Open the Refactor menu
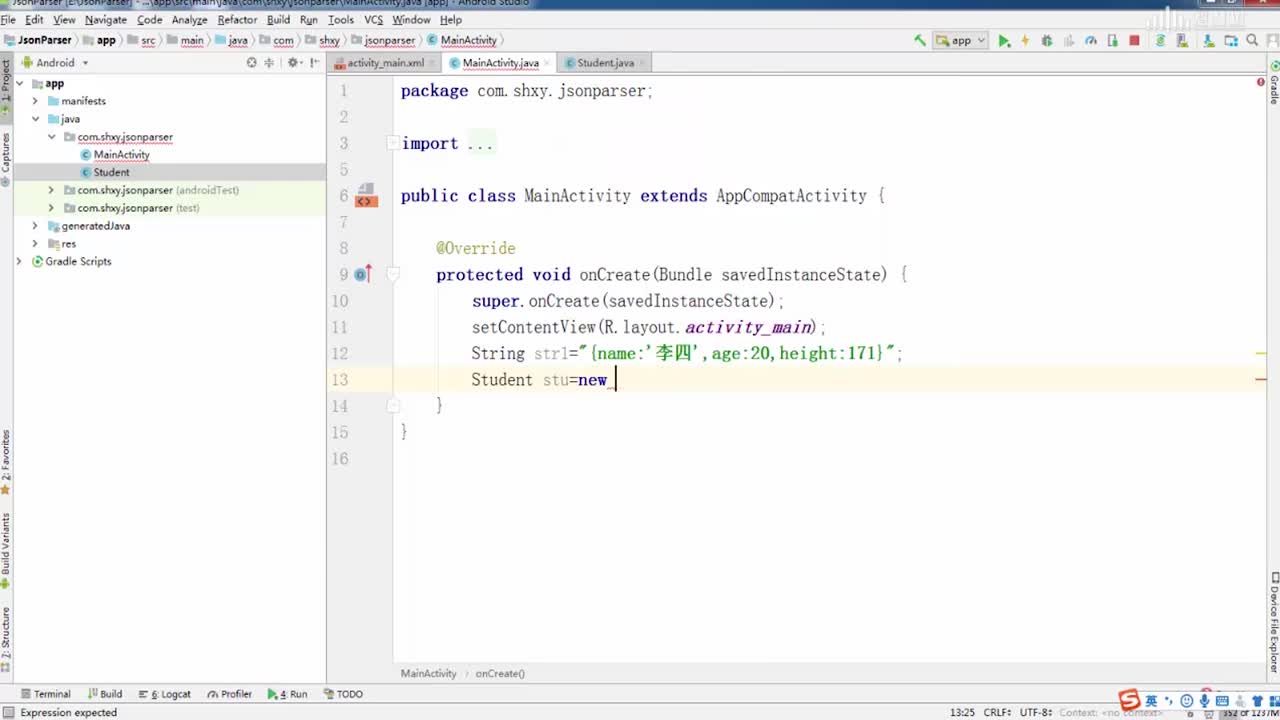Screen dimensions: 1280x720 tap(237, 19)
